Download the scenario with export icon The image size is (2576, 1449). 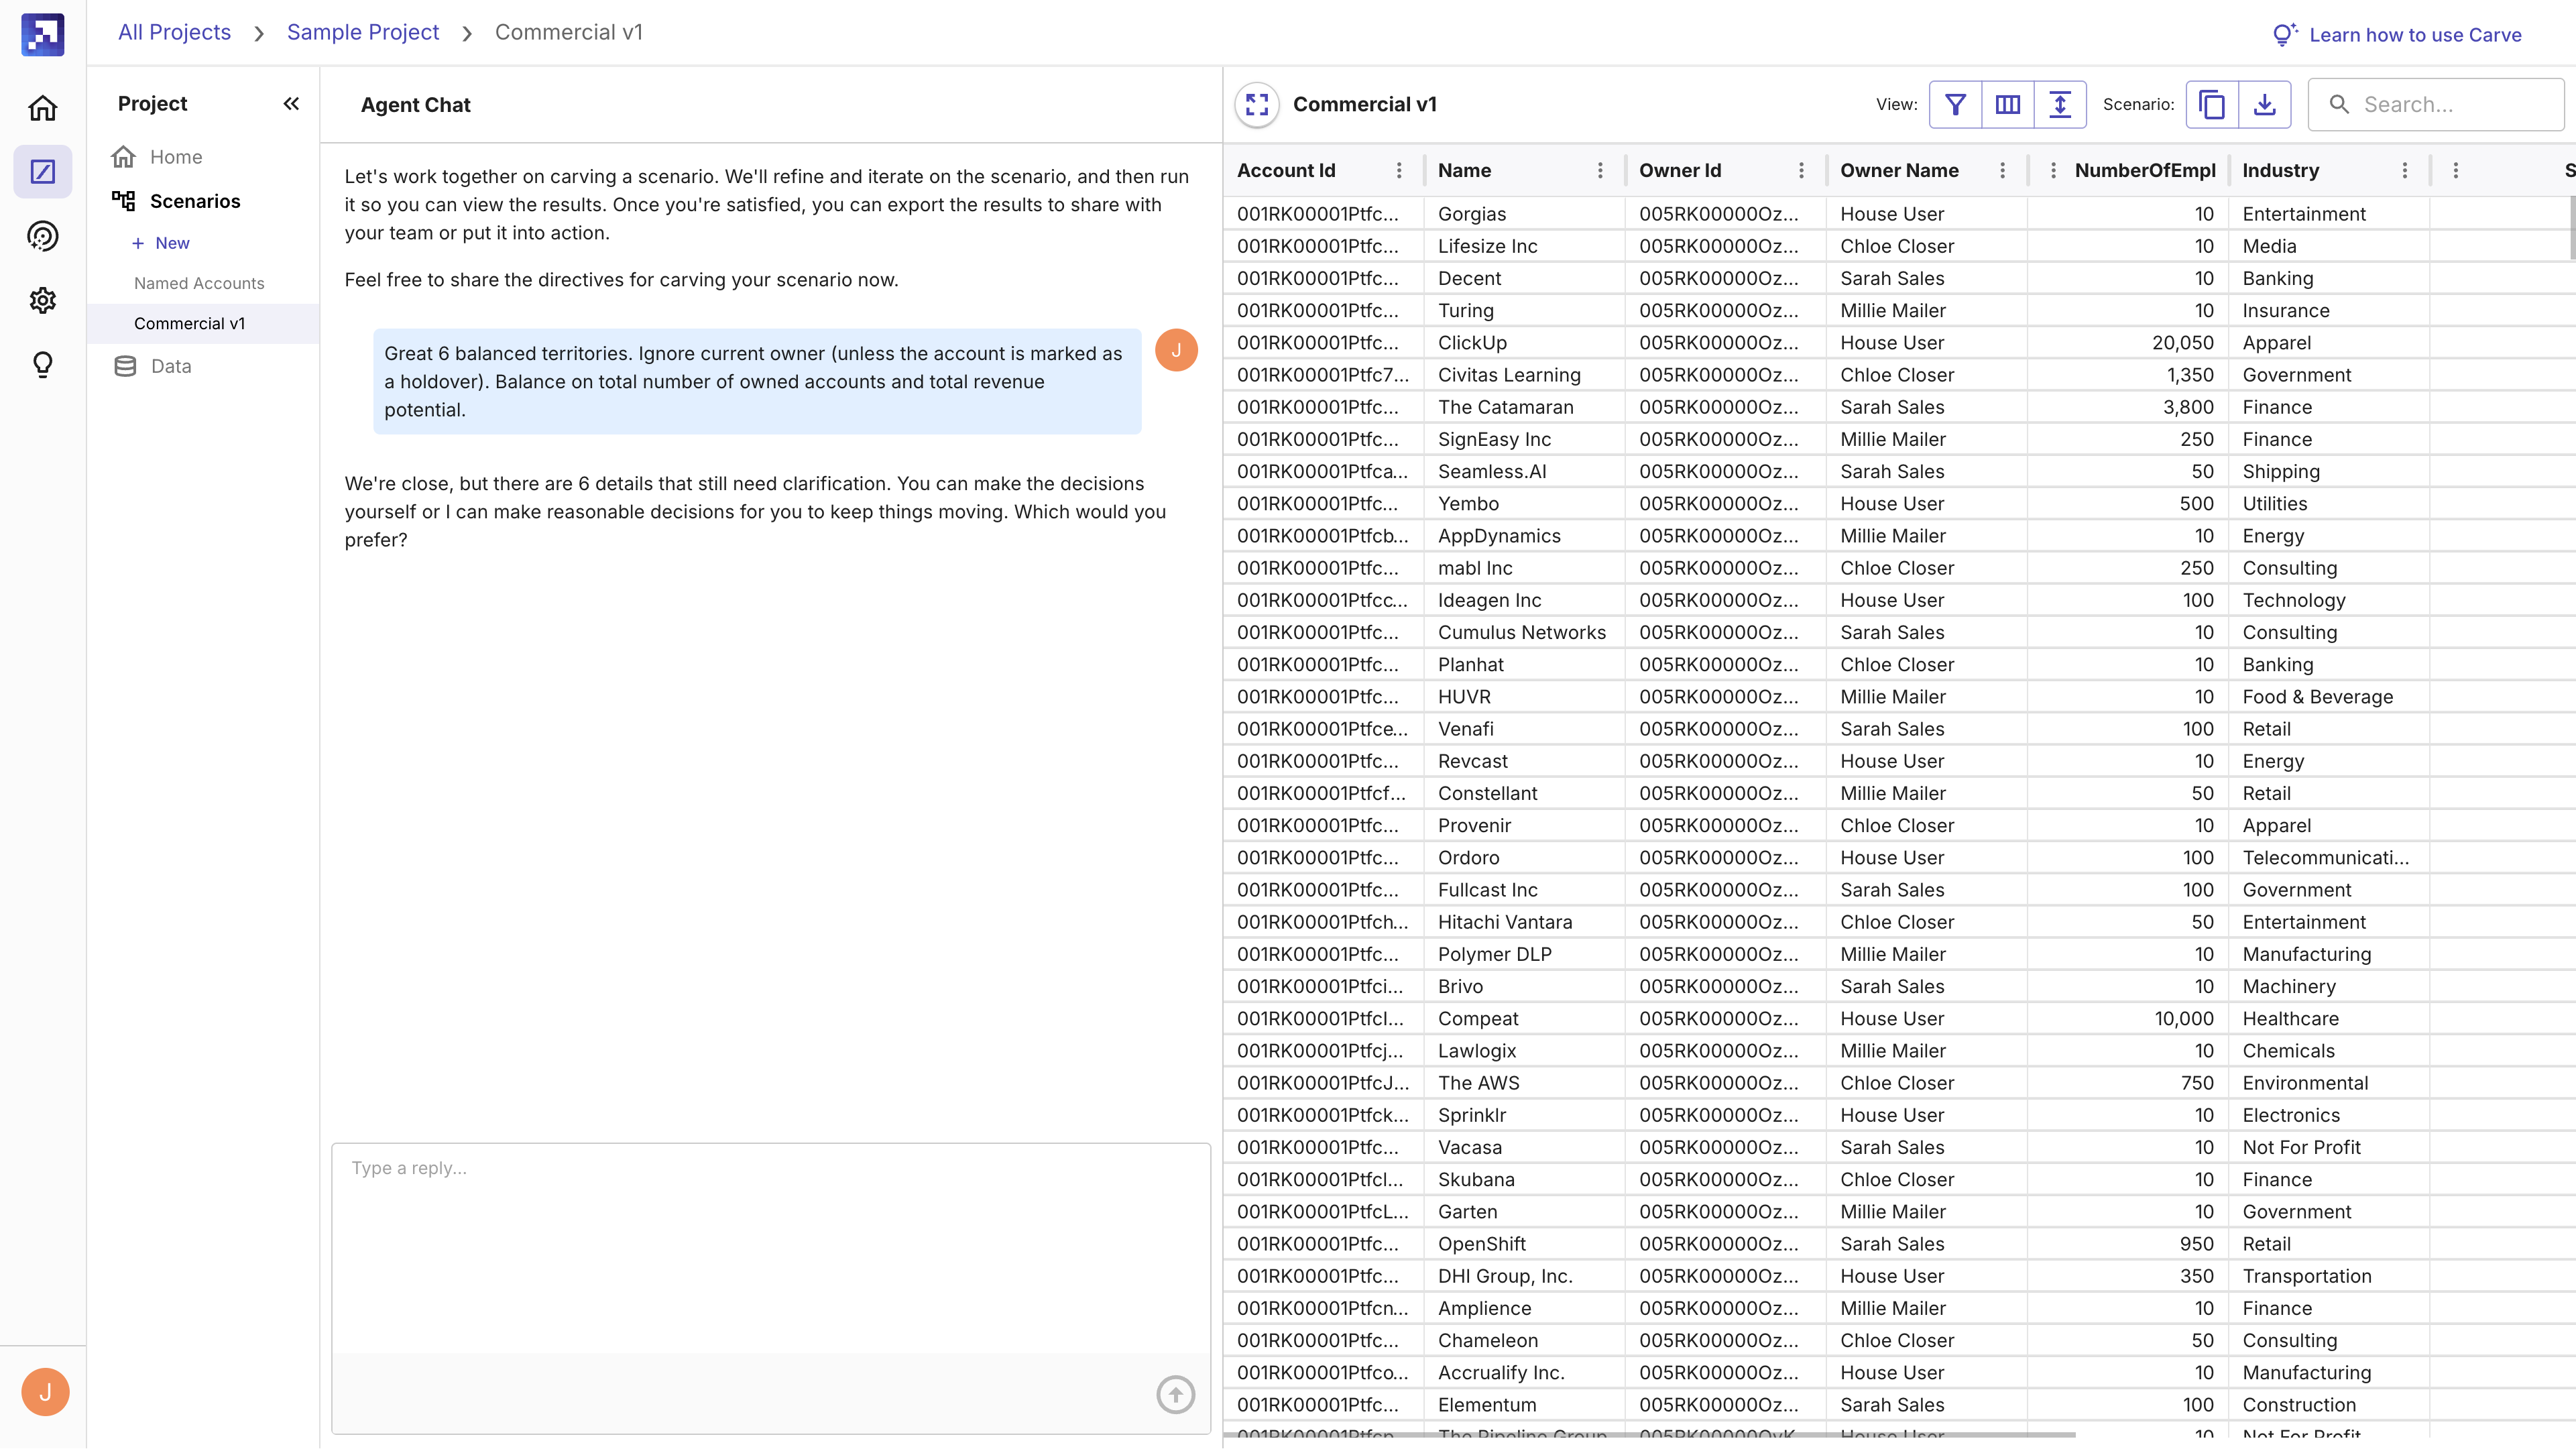2264,104
